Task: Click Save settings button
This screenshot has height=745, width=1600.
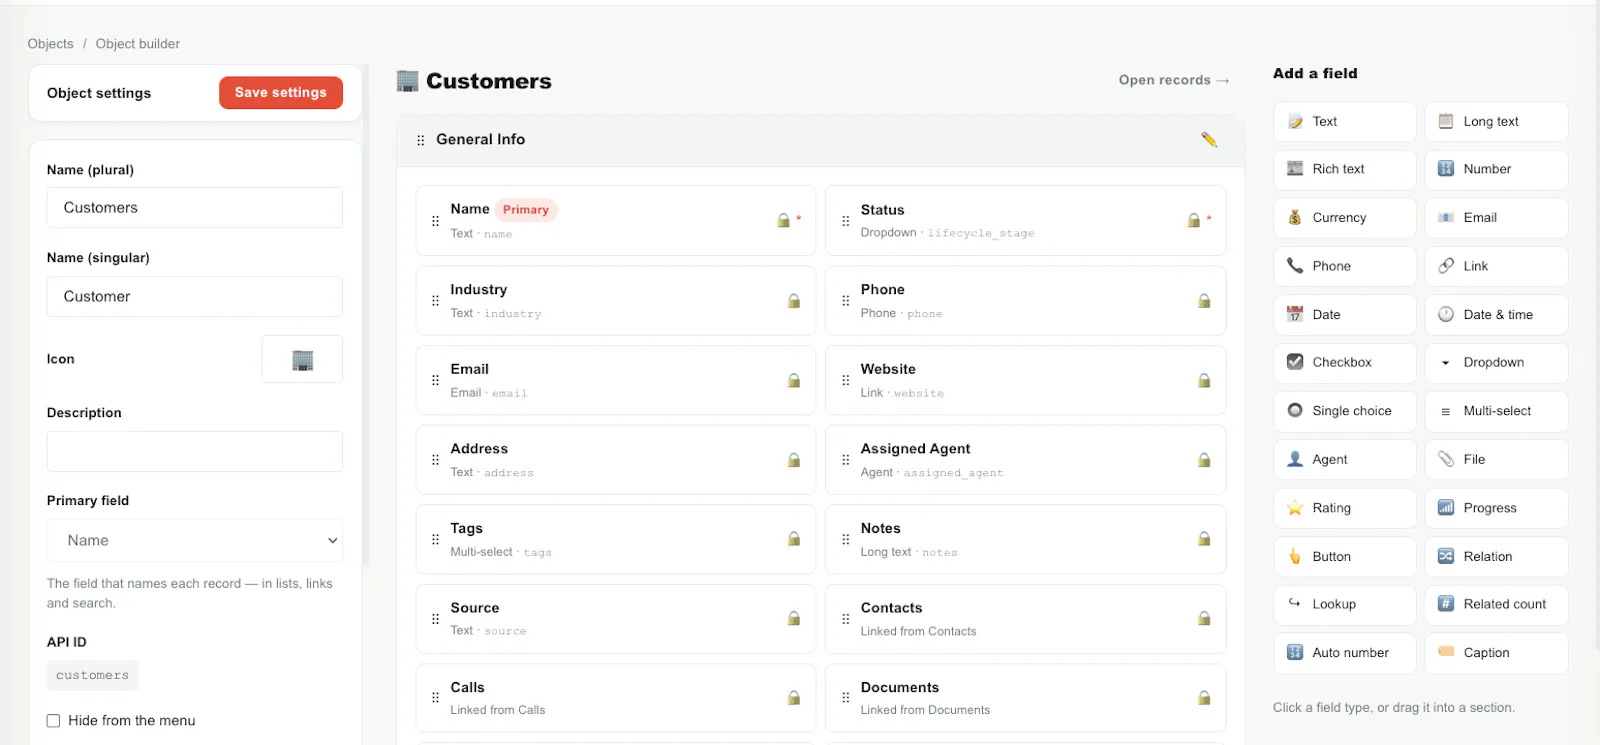Action: (x=281, y=93)
